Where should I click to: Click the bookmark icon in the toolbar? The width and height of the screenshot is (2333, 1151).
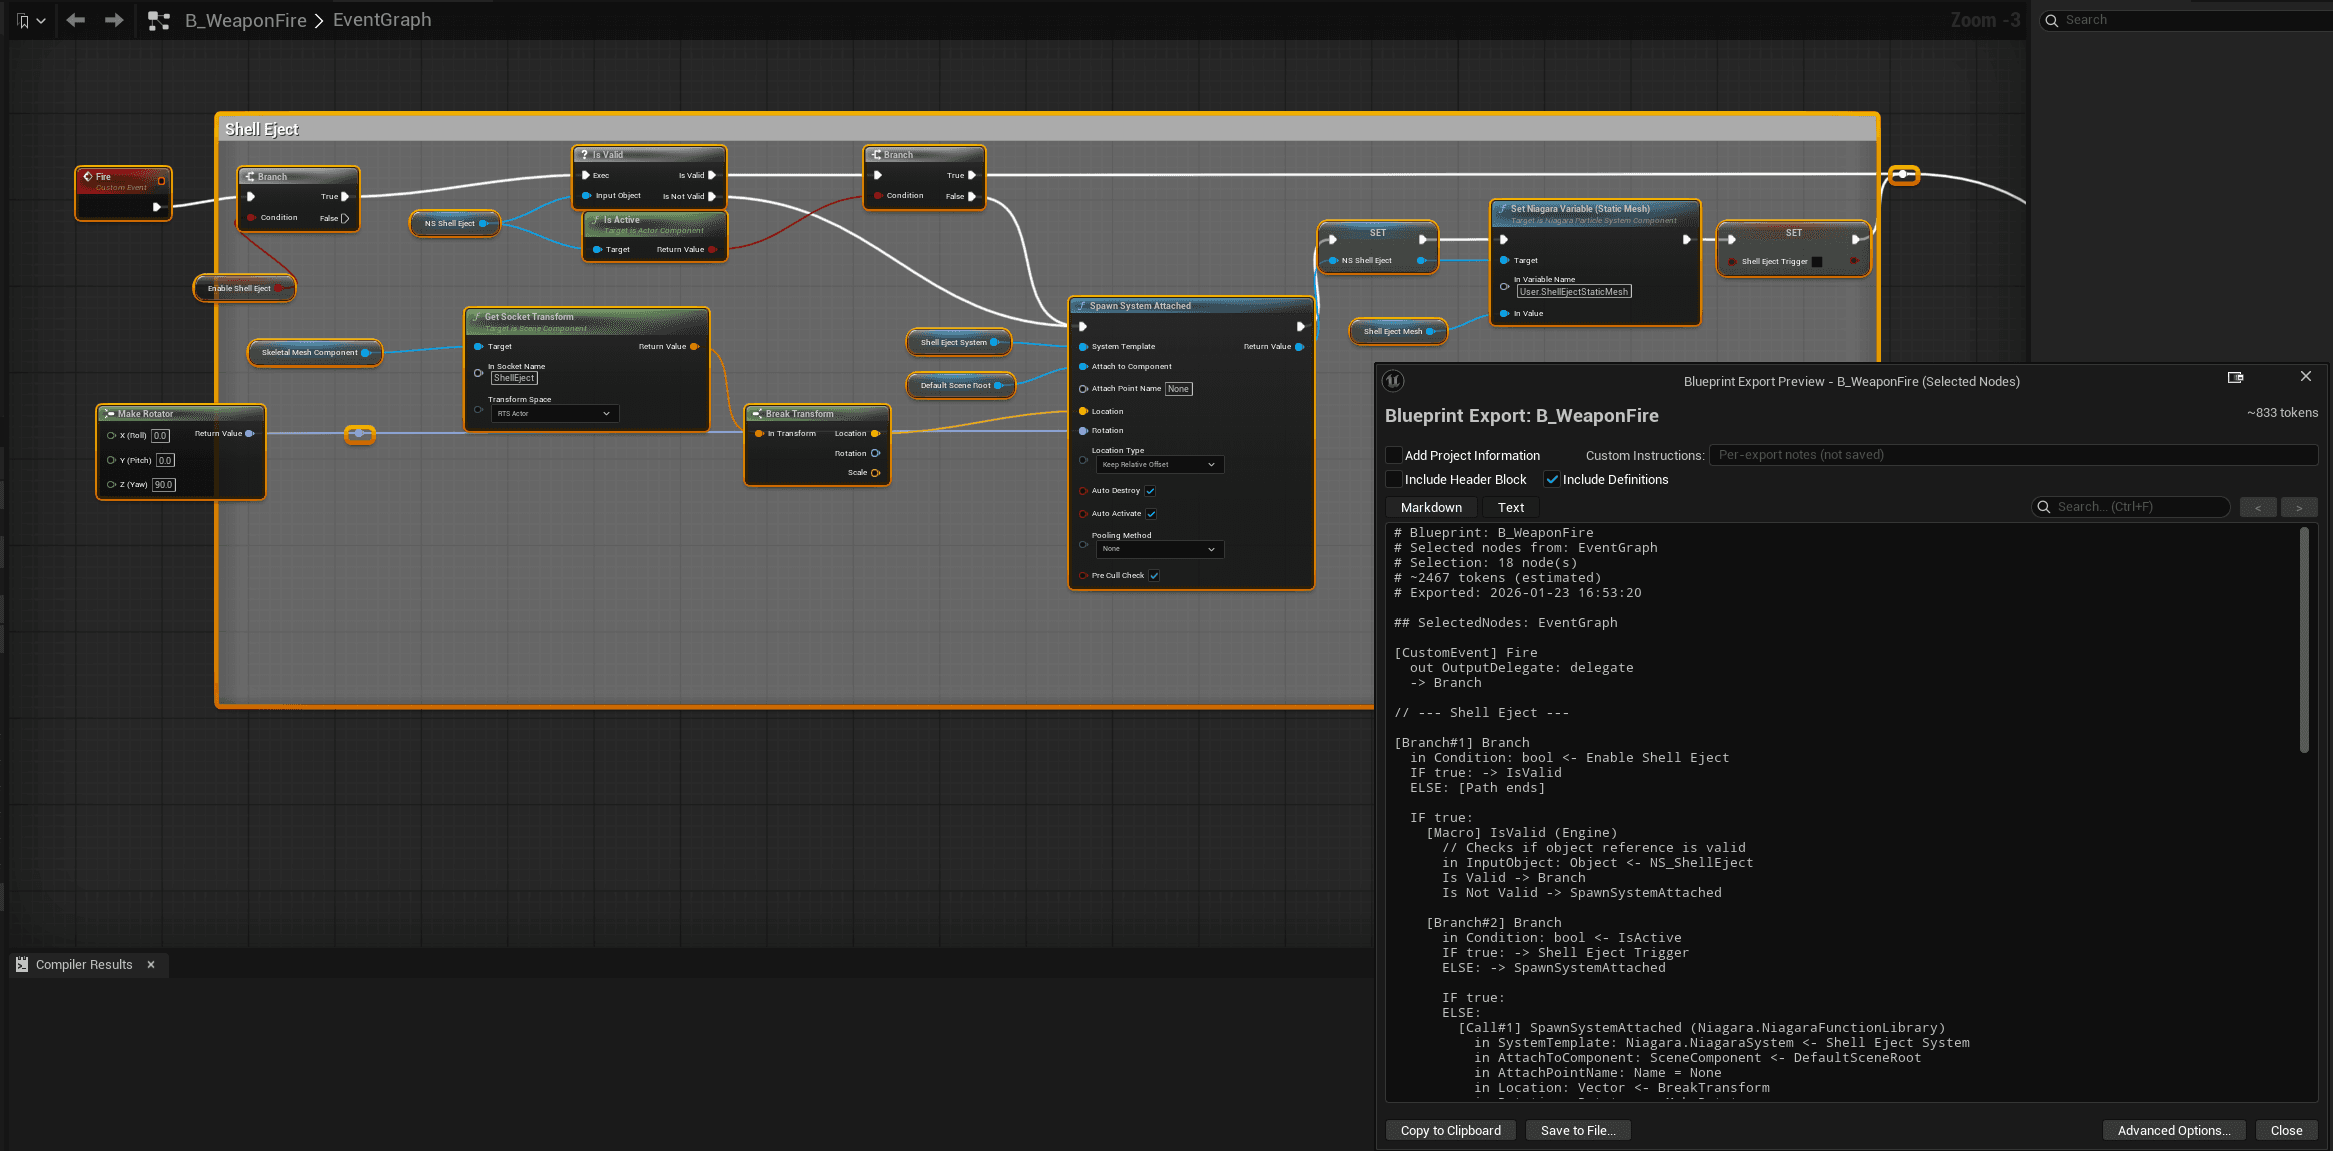tap(22, 20)
